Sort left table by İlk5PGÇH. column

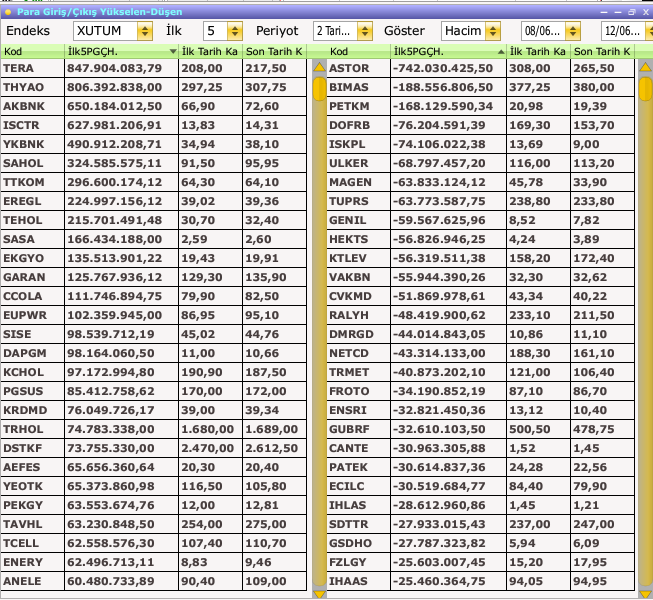[121, 52]
